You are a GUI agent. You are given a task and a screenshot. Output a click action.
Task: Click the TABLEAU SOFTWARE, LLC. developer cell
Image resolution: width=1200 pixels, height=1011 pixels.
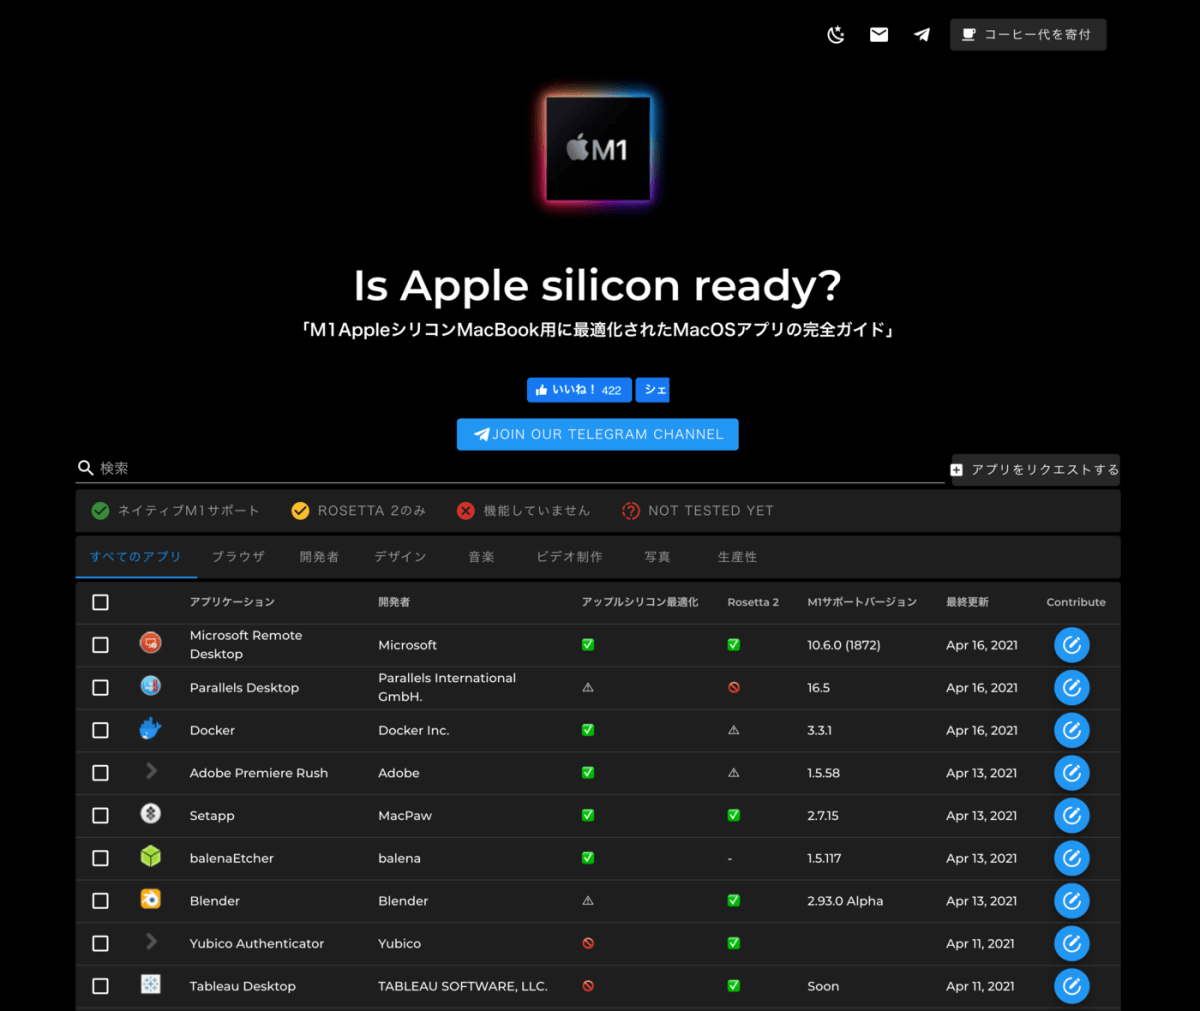coord(463,986)
